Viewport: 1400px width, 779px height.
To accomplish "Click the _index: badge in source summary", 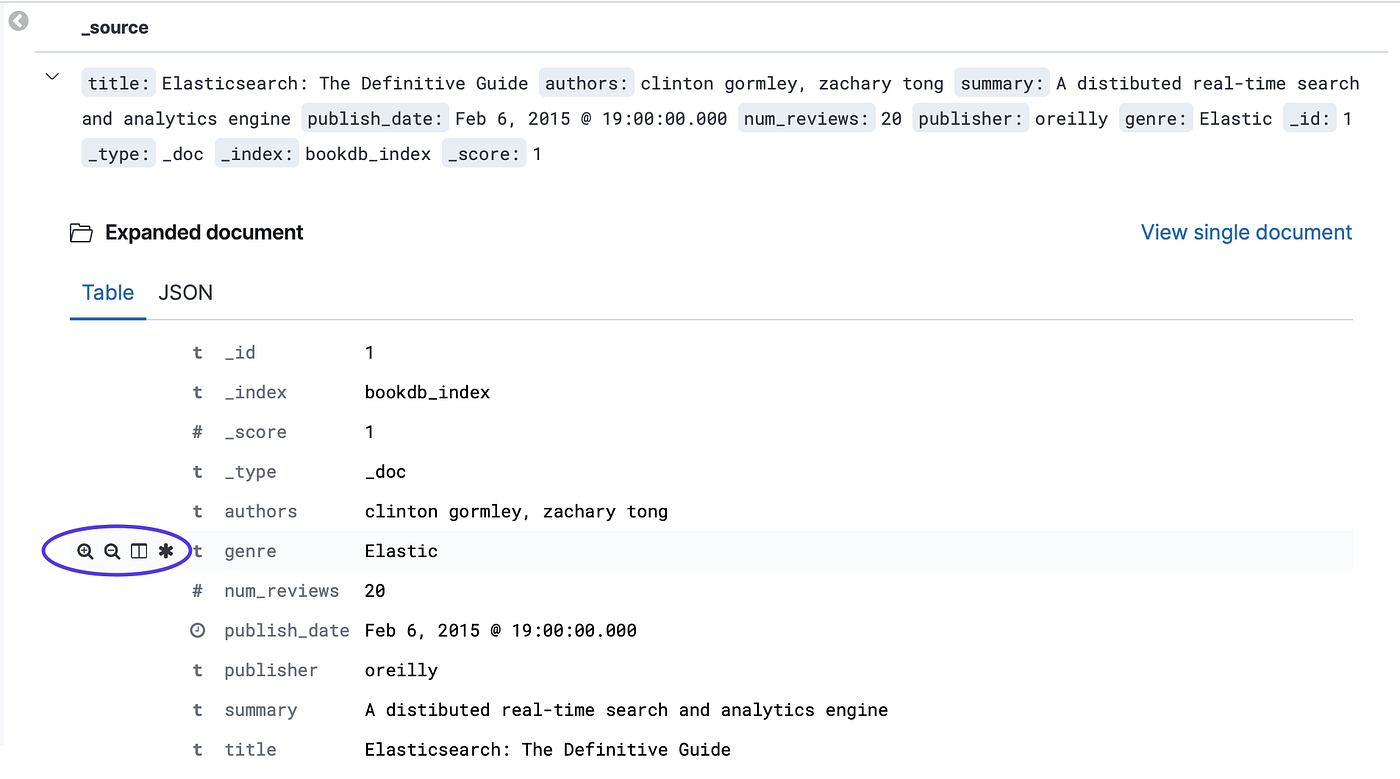I will [256, 153].
